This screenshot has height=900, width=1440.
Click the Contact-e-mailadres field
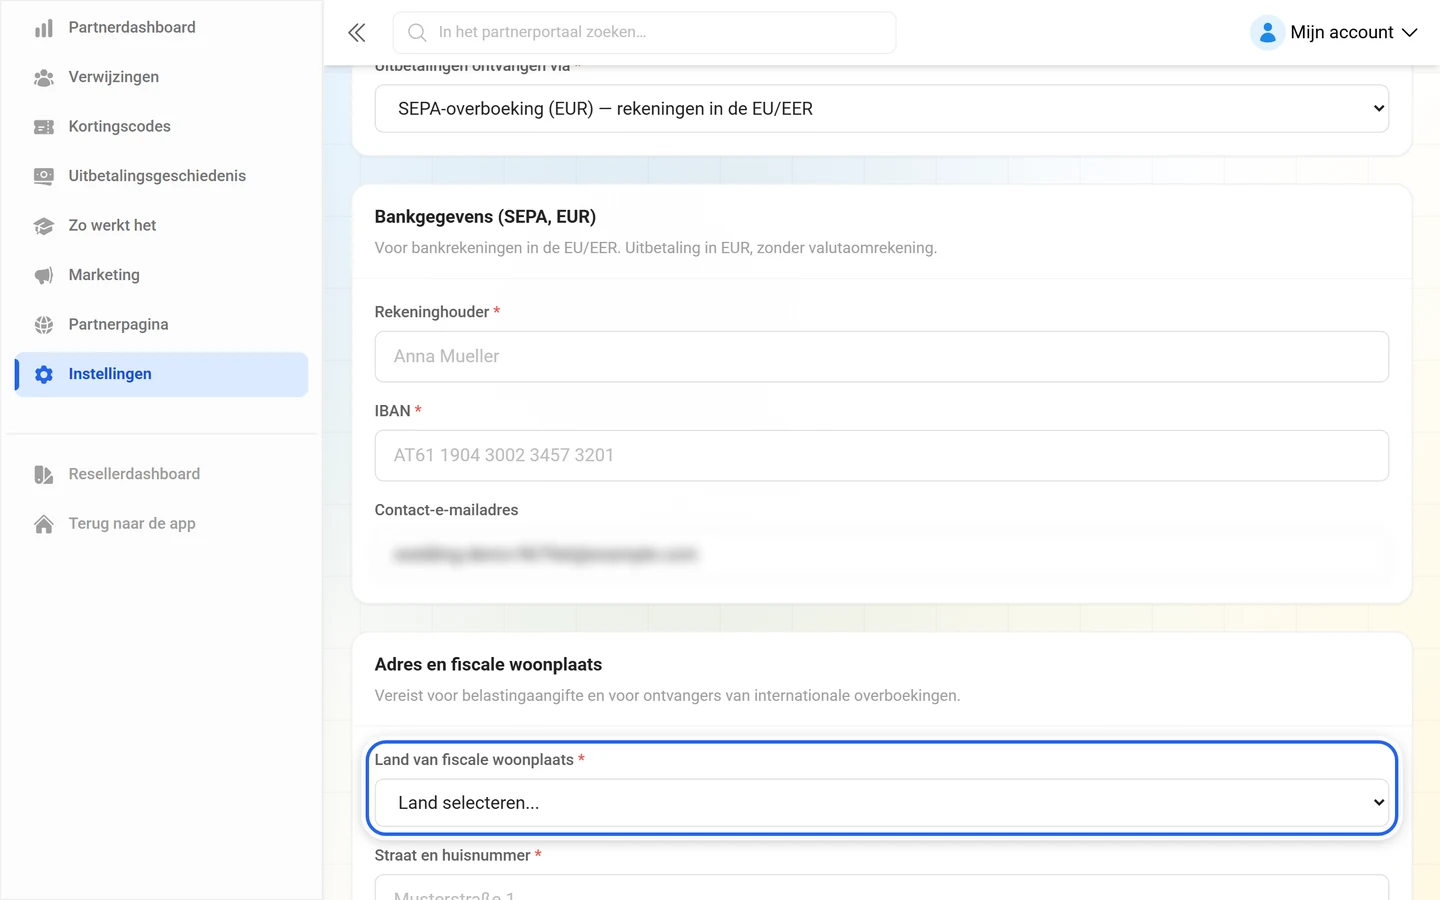(x=881, y=555)
